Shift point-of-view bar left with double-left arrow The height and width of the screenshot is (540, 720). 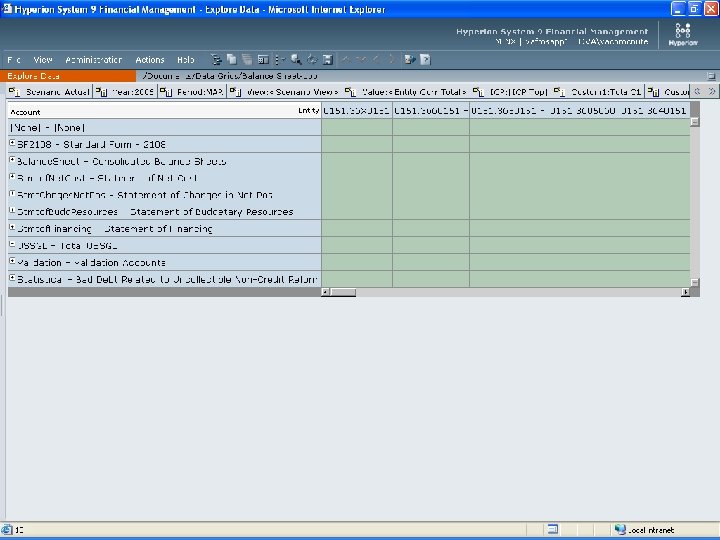pos(698,91)
